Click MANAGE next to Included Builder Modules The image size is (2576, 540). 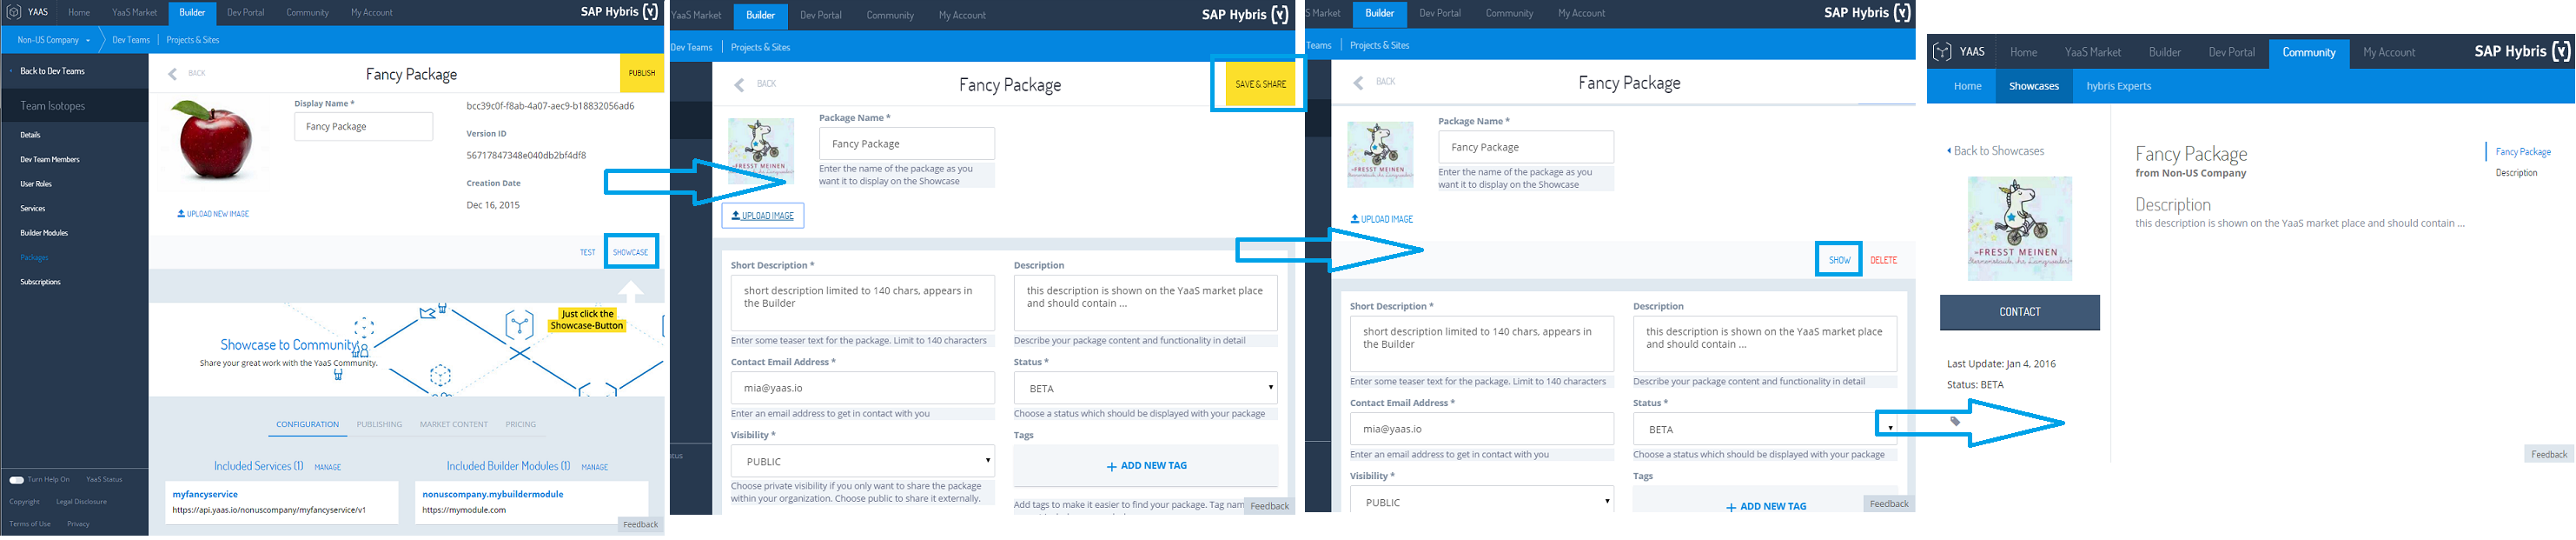click(595, 467)
